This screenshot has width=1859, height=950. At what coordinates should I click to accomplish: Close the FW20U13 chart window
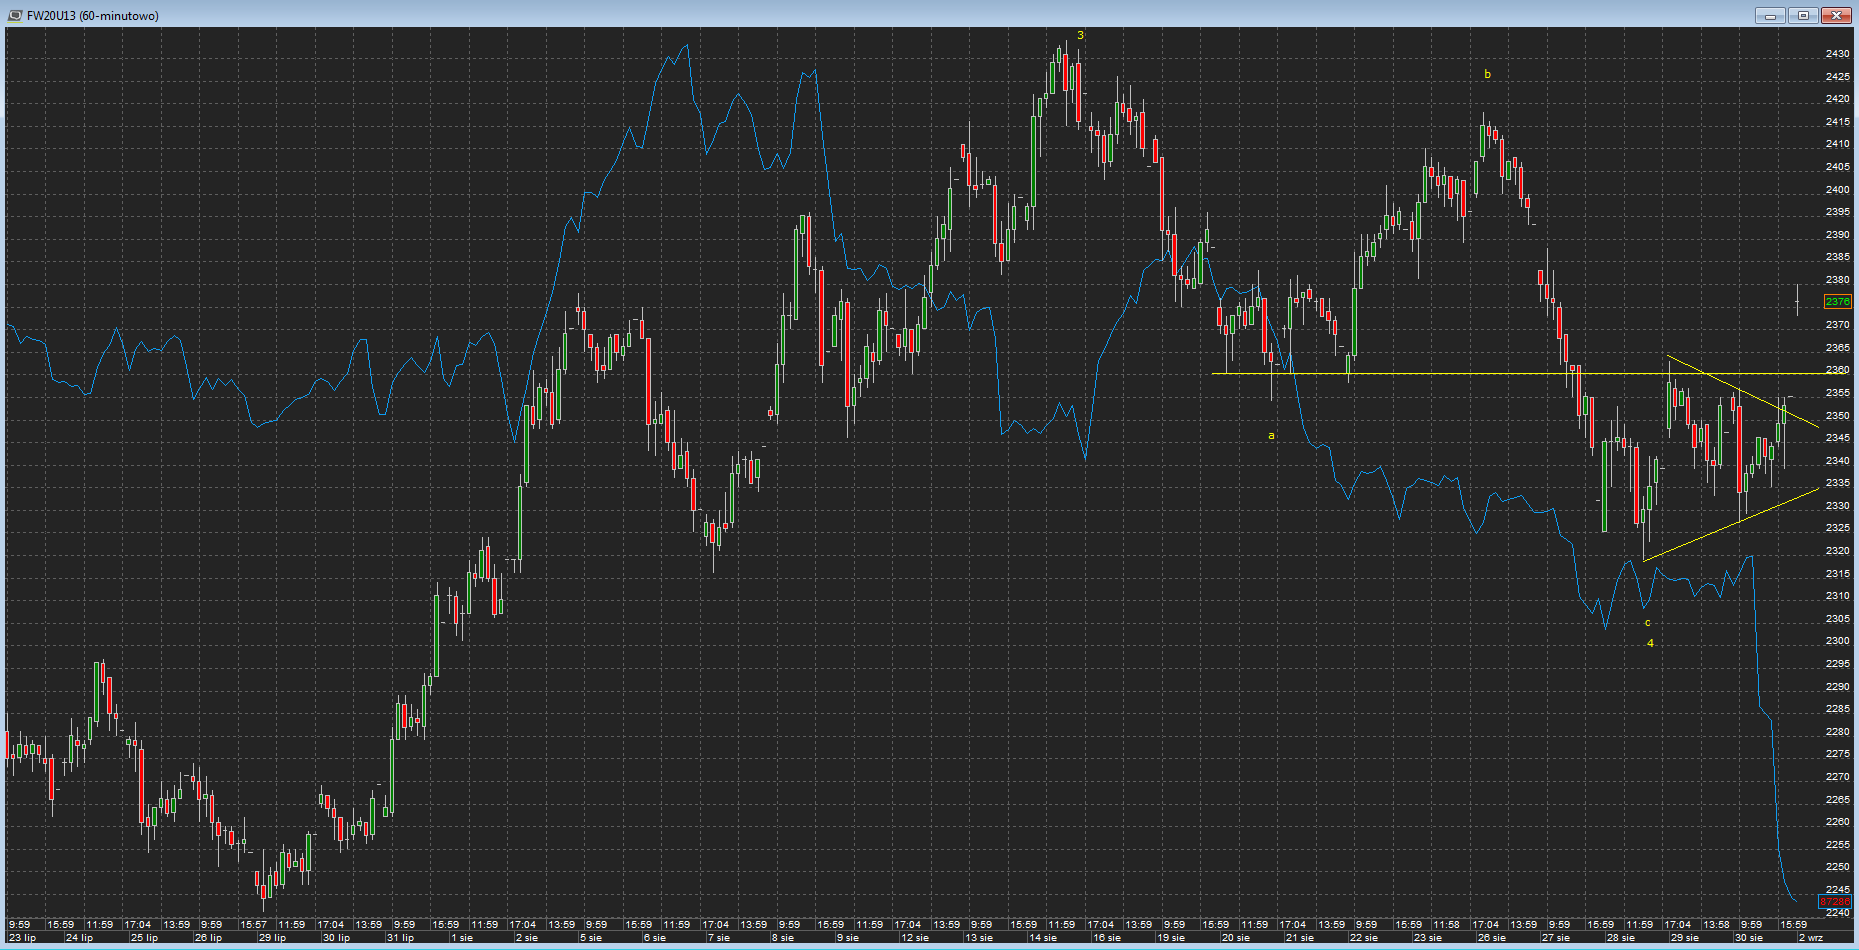coord(1836,15)
